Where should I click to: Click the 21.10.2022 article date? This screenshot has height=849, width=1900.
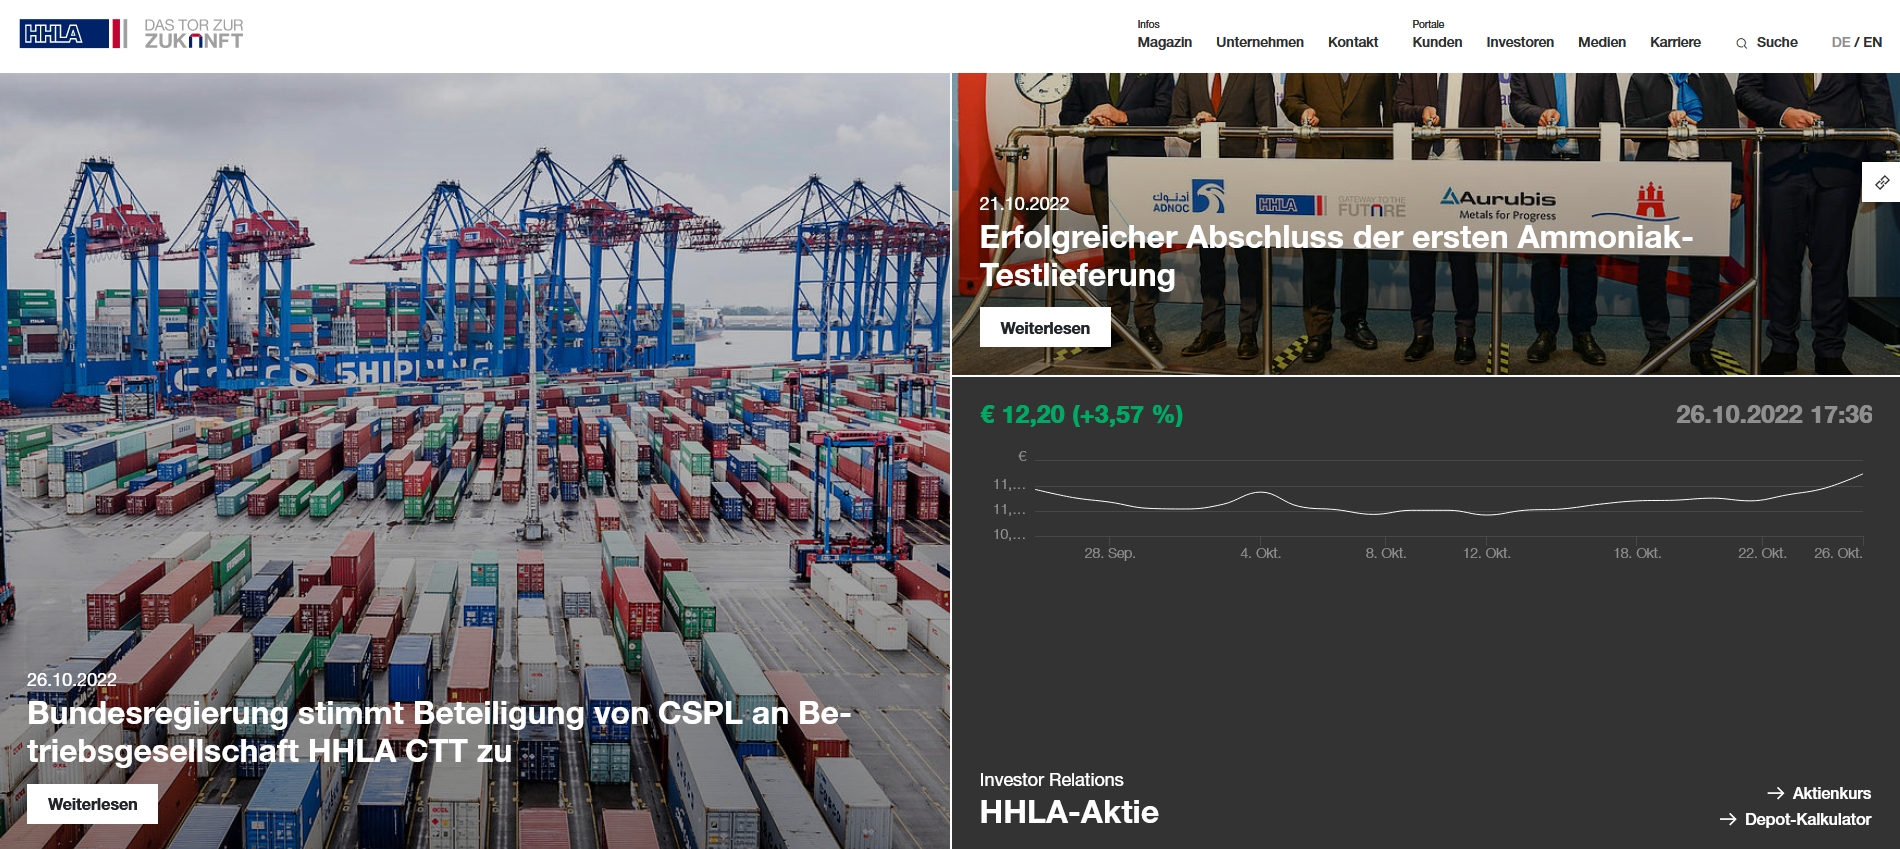pos(1024,204)
